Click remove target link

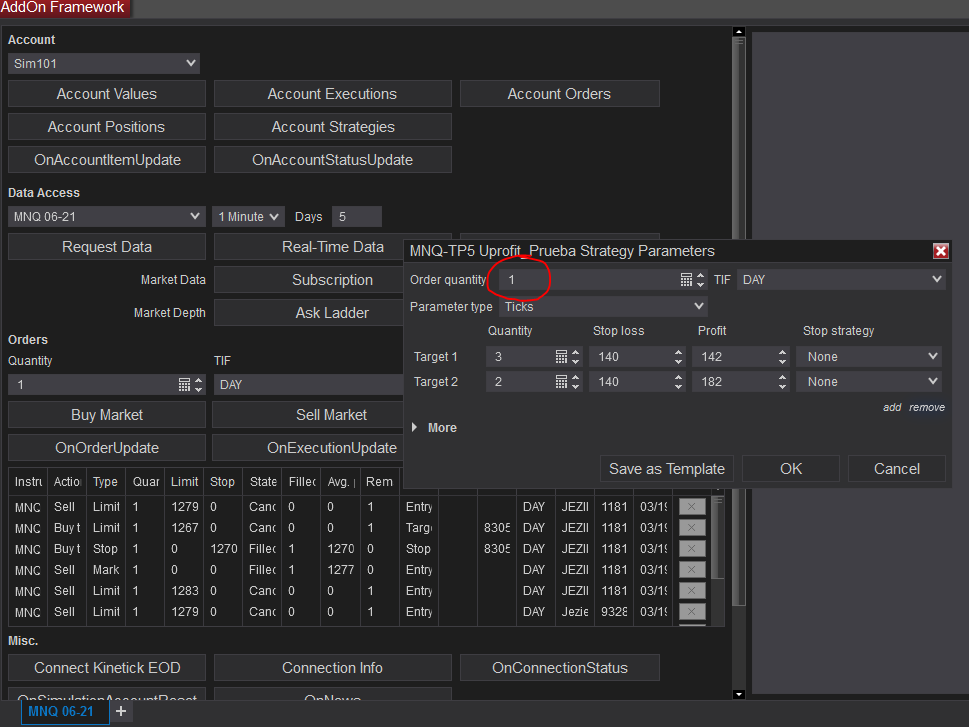click(x=926, y=407)
